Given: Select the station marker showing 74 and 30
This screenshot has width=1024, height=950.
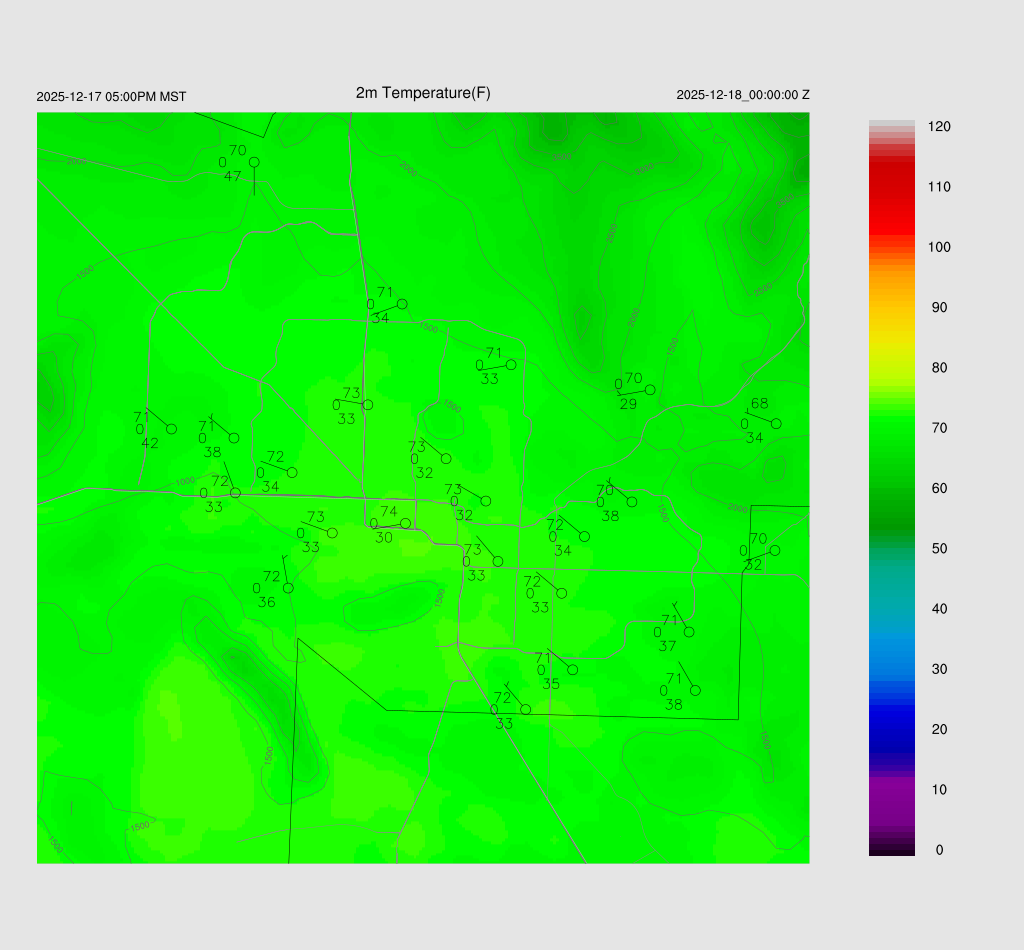Looking at the screenshot, I should pos(405,523).
